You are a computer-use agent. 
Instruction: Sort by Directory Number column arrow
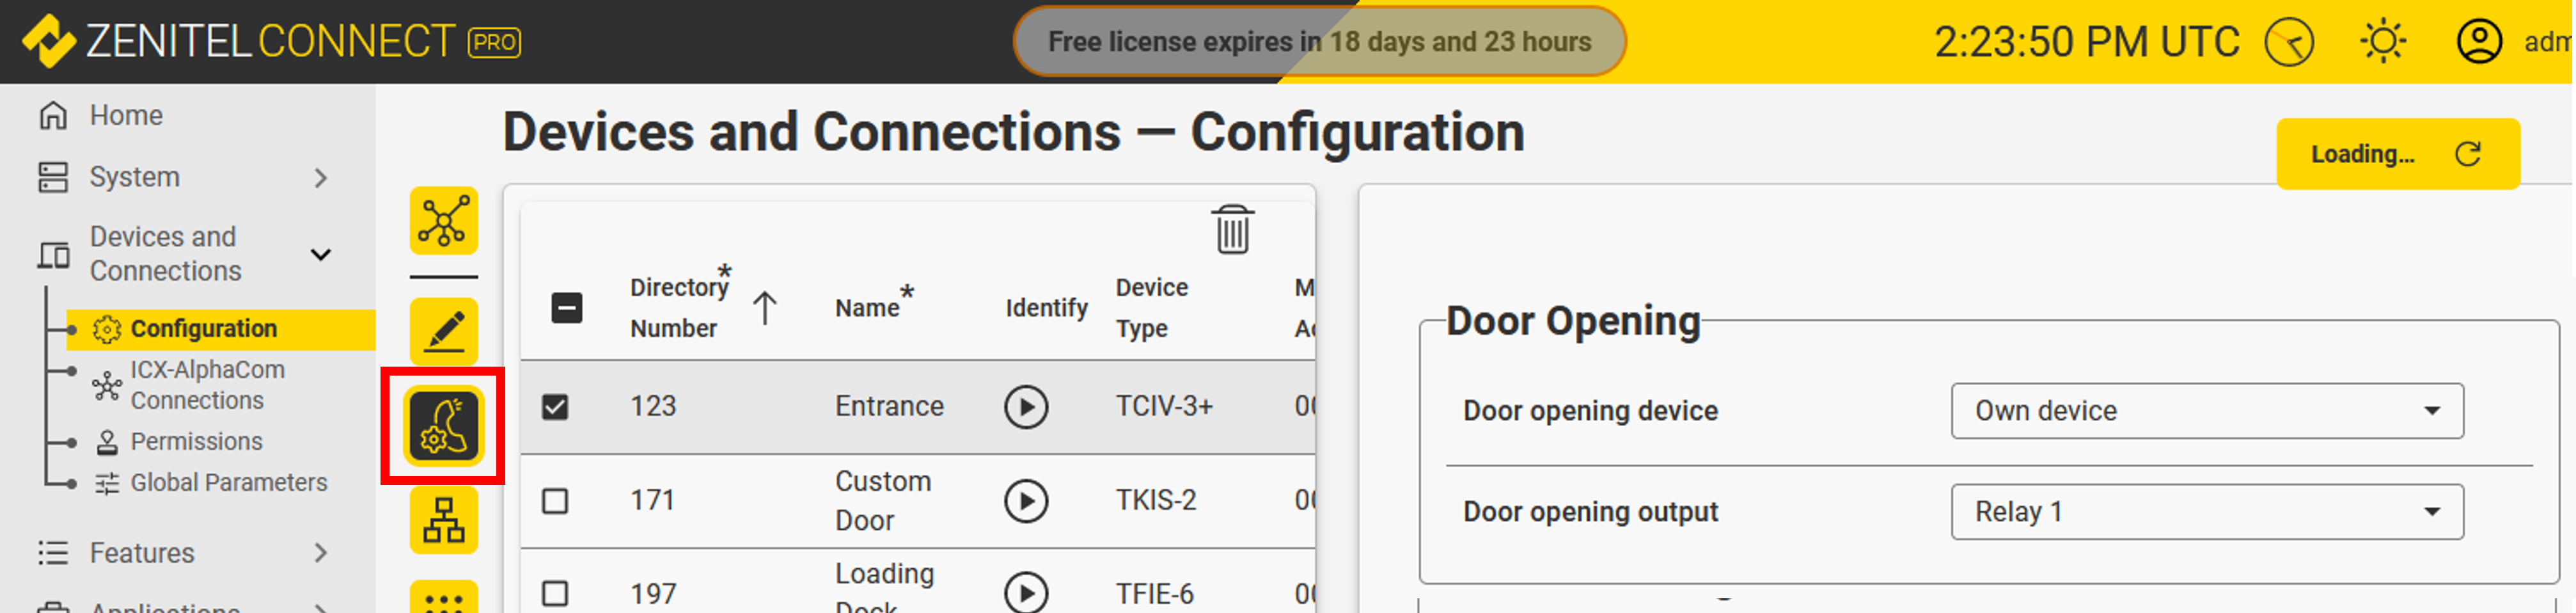(x=765, y=308)
